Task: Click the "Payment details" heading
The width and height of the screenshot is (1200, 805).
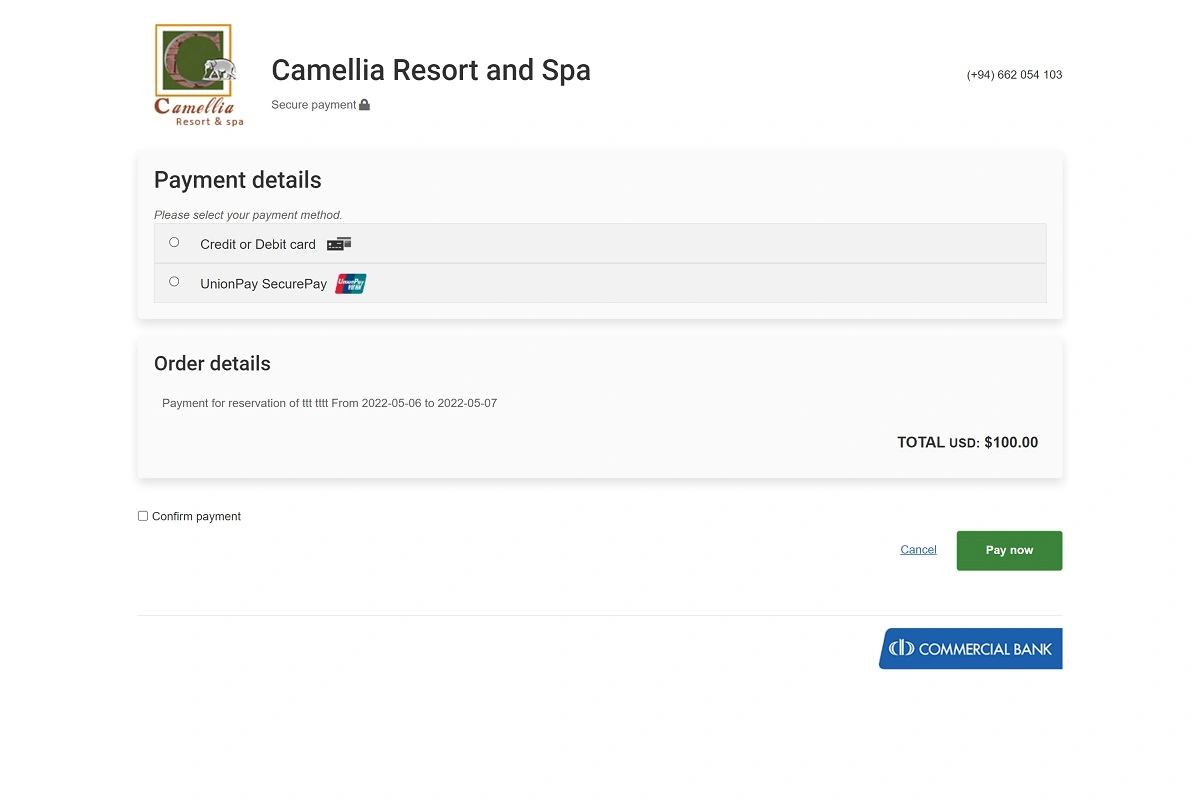Action: [x=238, y=180]
